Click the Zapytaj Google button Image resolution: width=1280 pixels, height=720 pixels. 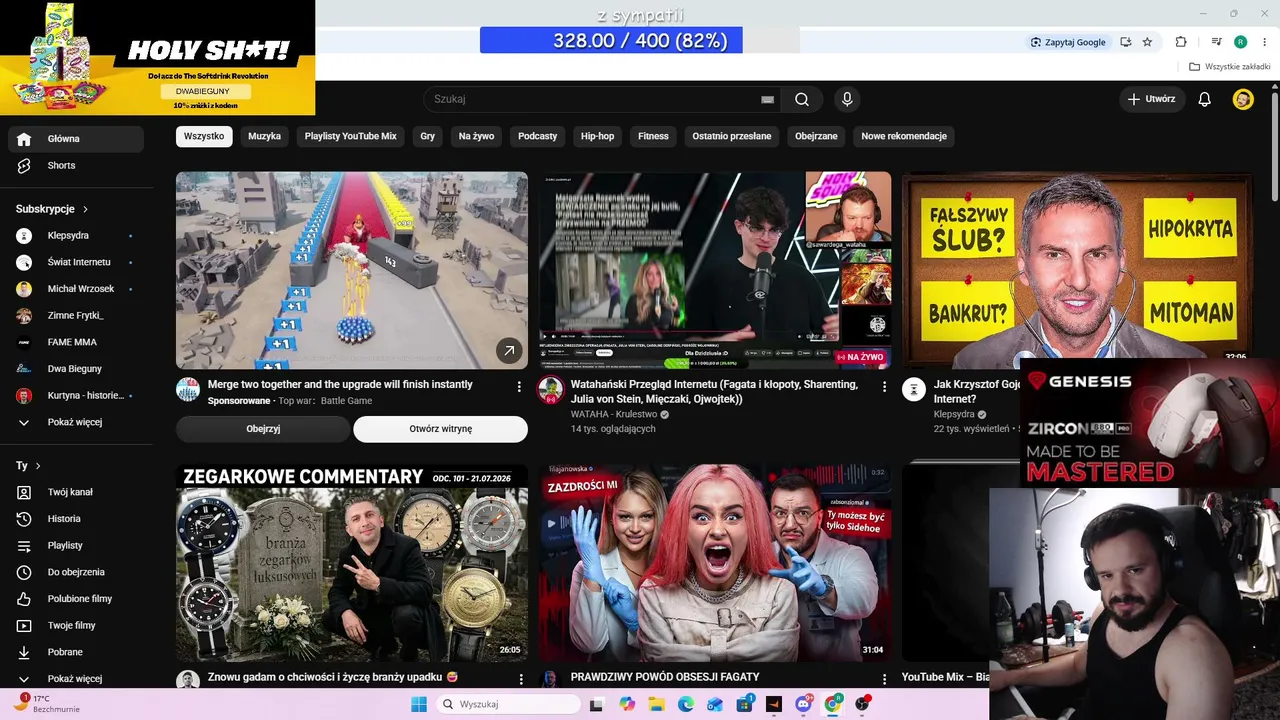point(1069,42)
